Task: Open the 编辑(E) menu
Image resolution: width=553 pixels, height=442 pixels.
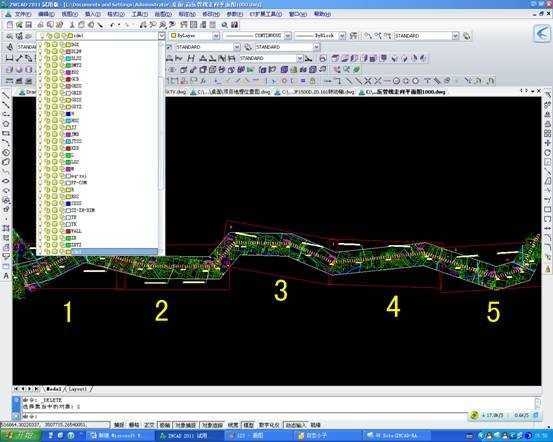Action: tap(46, 14)
